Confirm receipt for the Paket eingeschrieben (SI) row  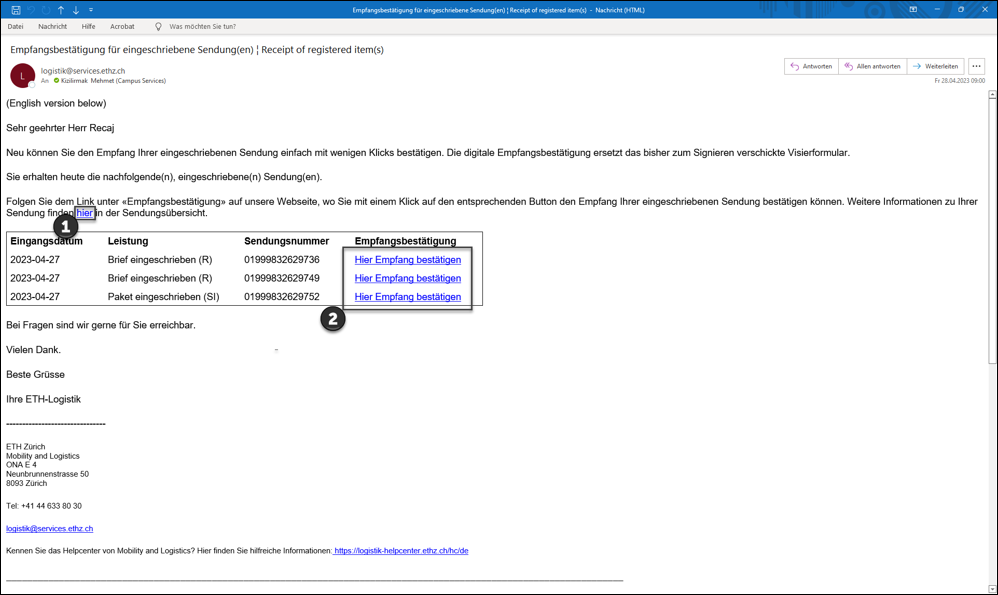point(407,297)
